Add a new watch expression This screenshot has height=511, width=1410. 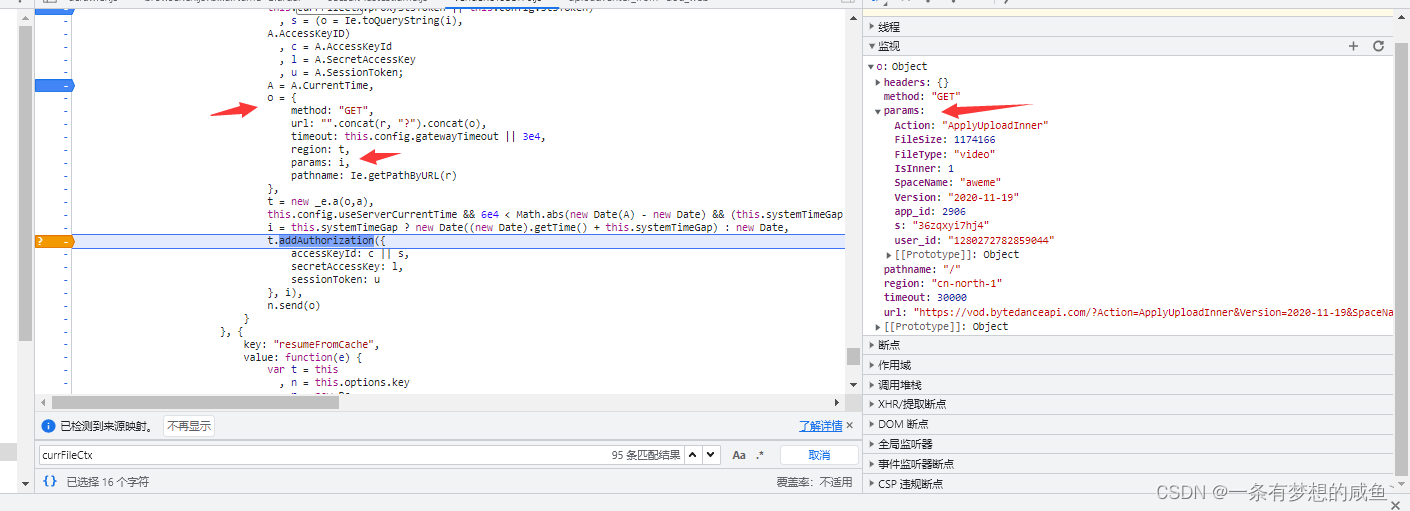(x=1353, y=46)
